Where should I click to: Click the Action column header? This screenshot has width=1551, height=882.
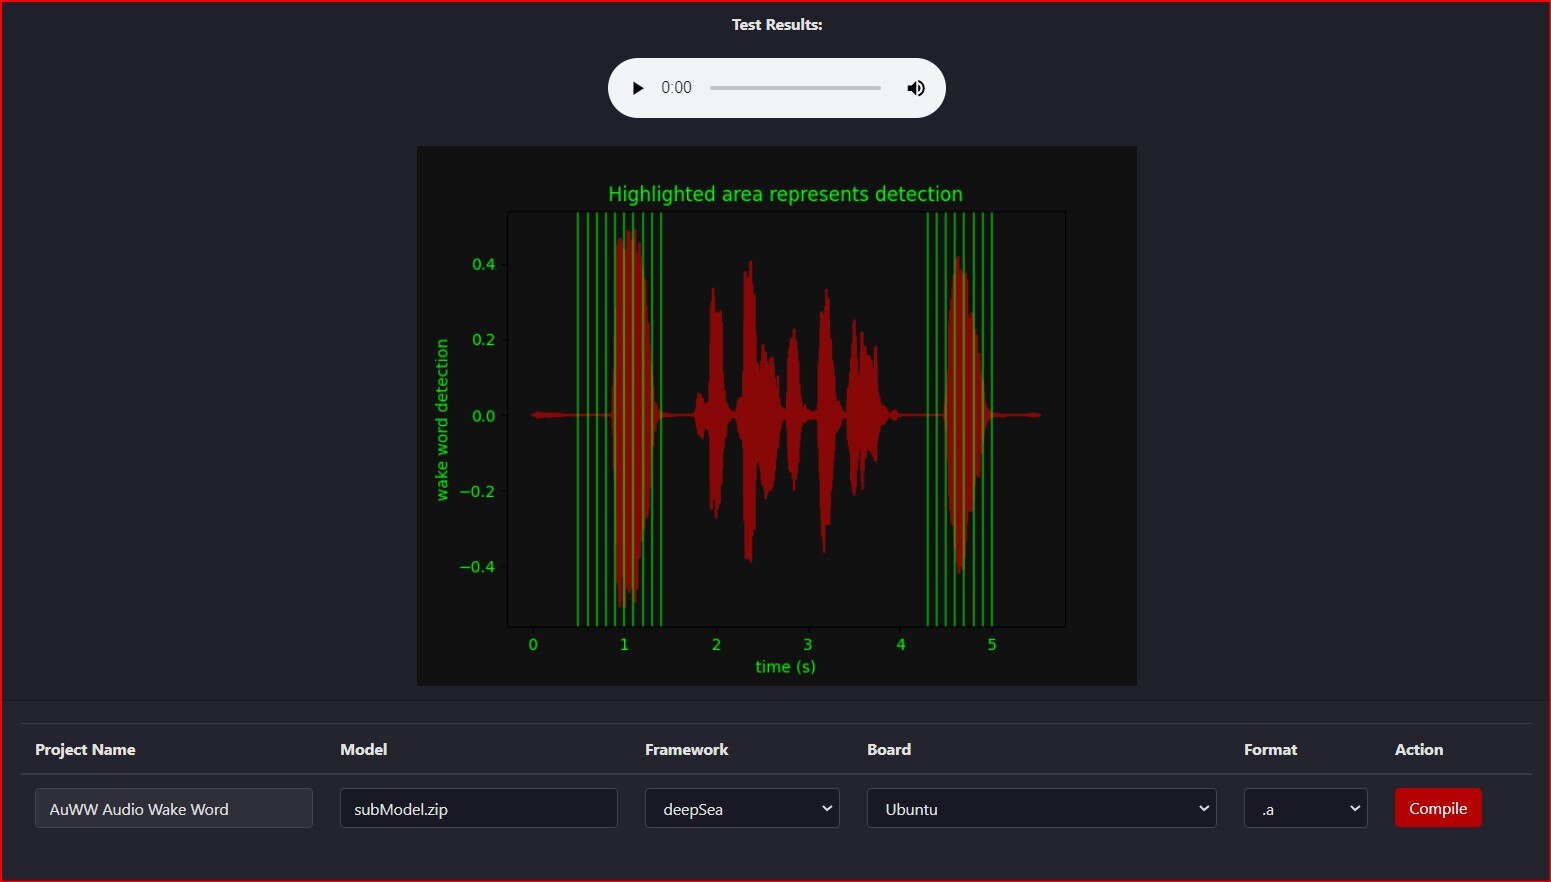coord(1418,749)
